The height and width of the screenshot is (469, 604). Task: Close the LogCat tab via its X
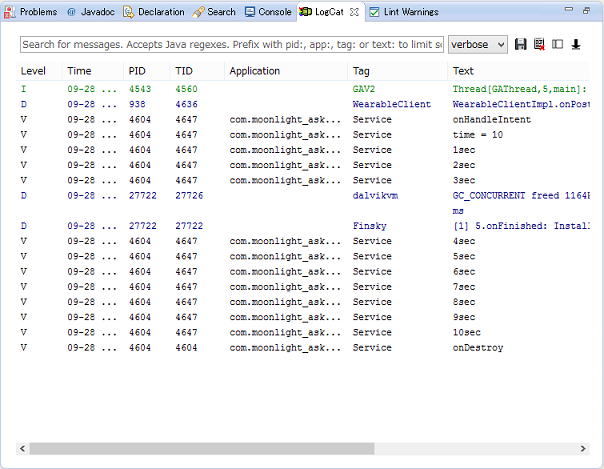click(354, 12)
